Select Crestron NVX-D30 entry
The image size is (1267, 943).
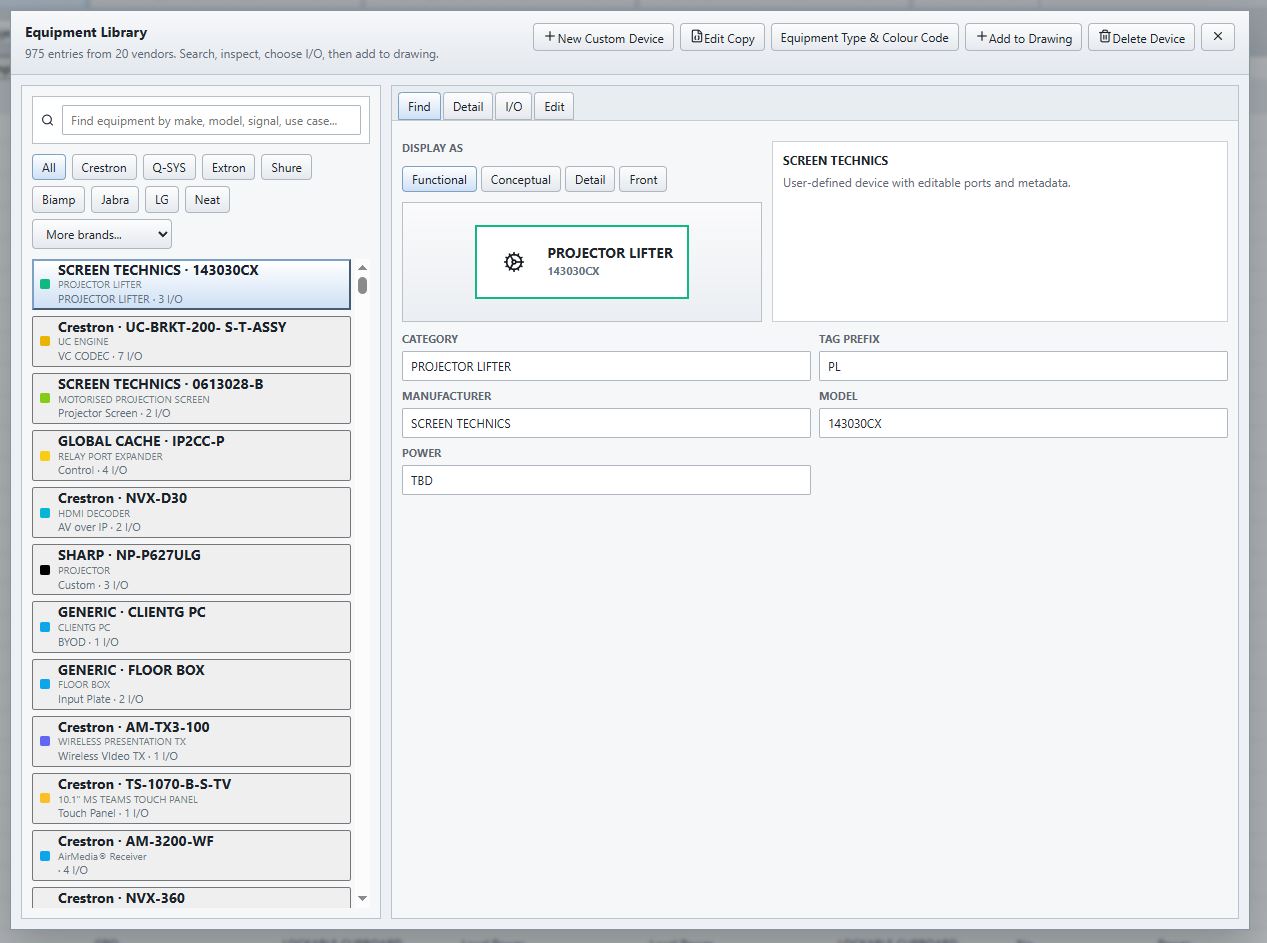click(191, 512)
